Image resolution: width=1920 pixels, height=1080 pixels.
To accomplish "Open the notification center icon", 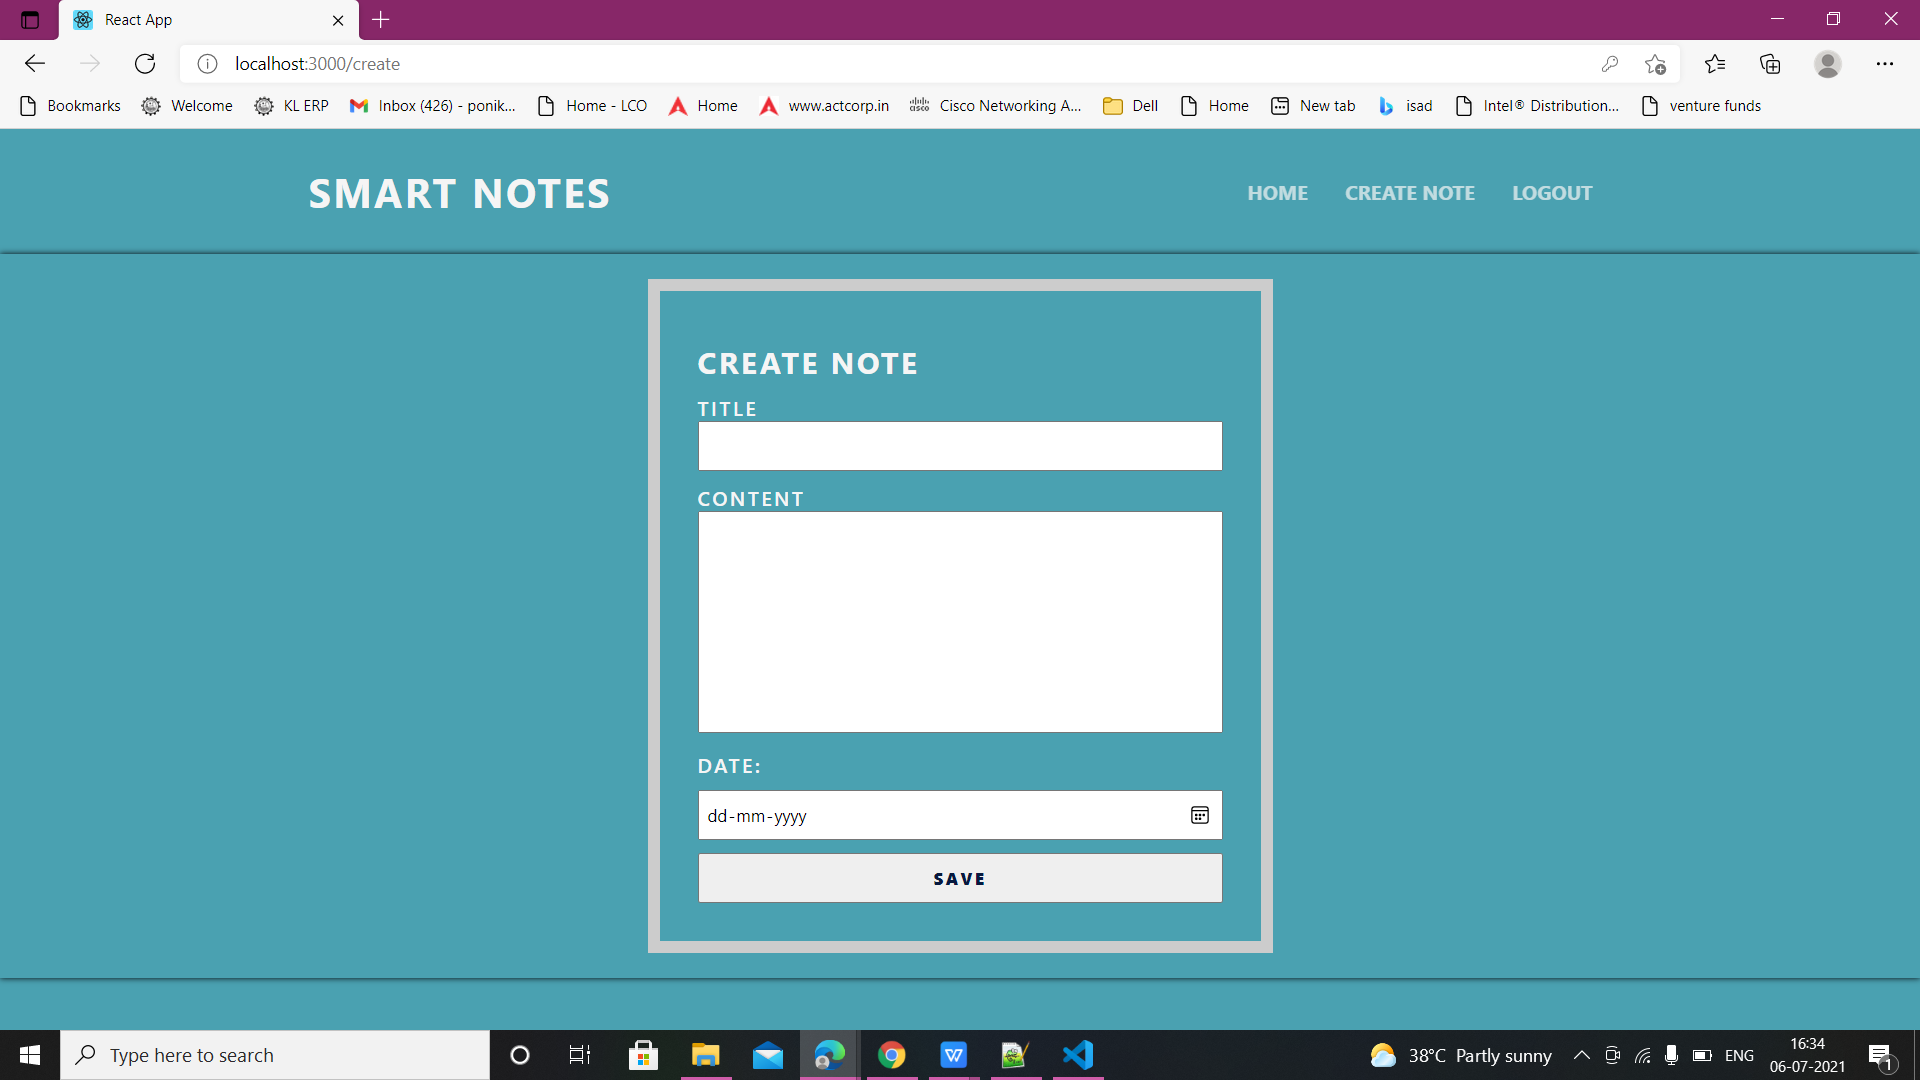I will [x=1880, y=1055].
